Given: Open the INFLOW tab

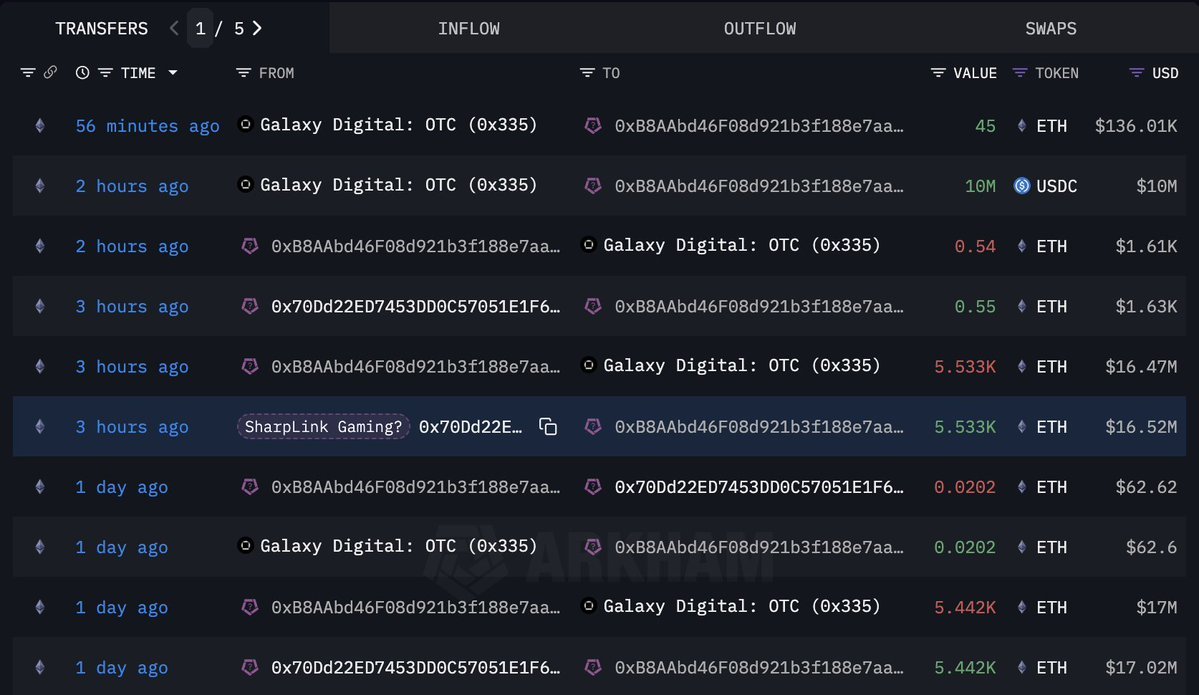Looking at the screenshot, I should click(x=468, y=28).
